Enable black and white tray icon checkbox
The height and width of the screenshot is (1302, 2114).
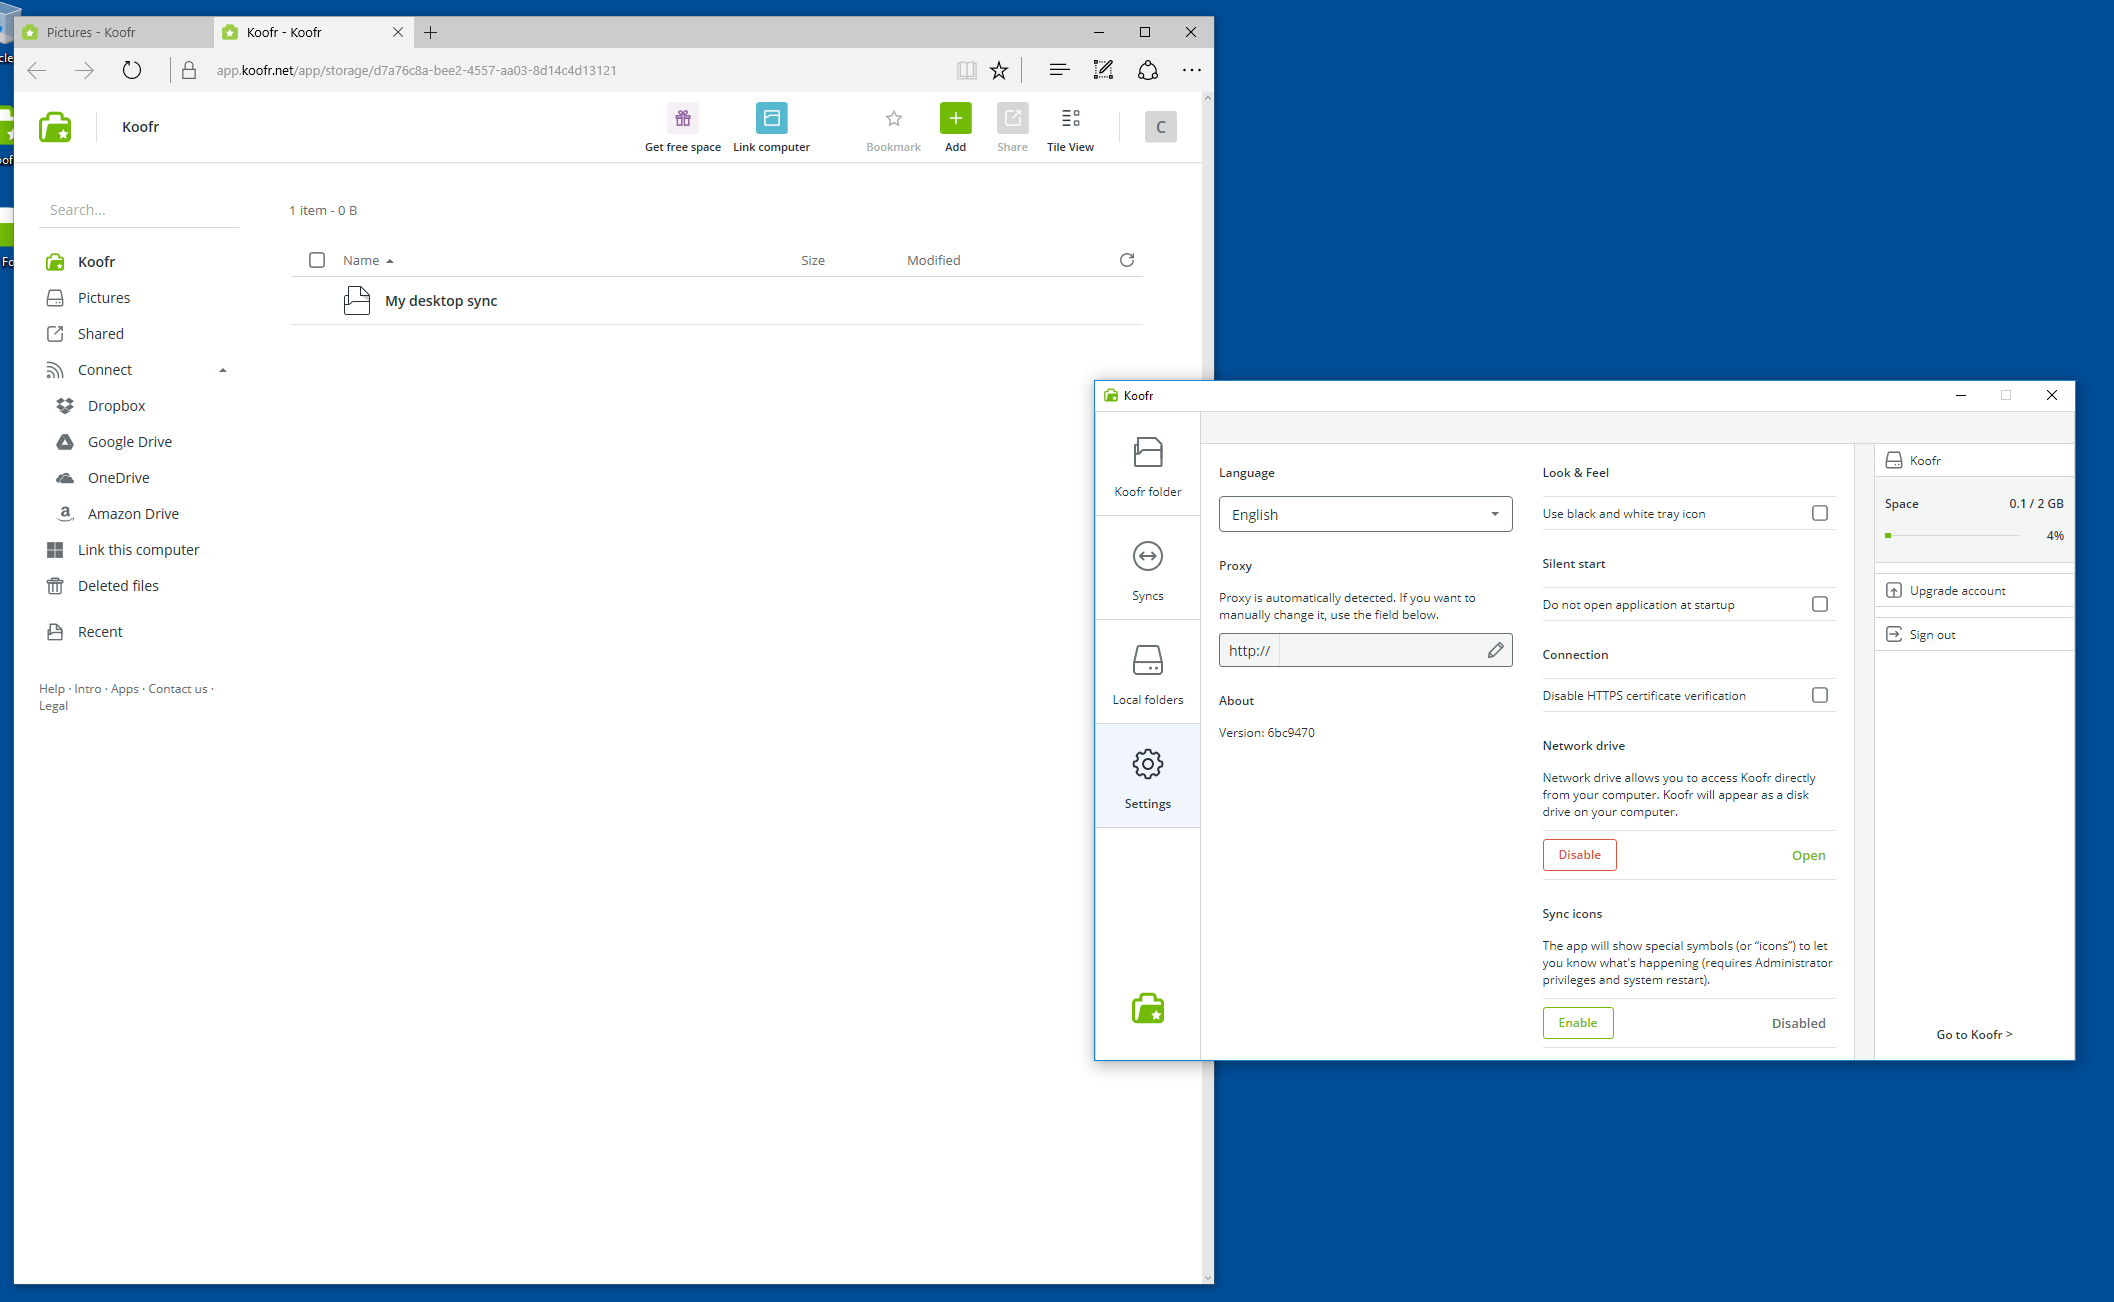1819,513
